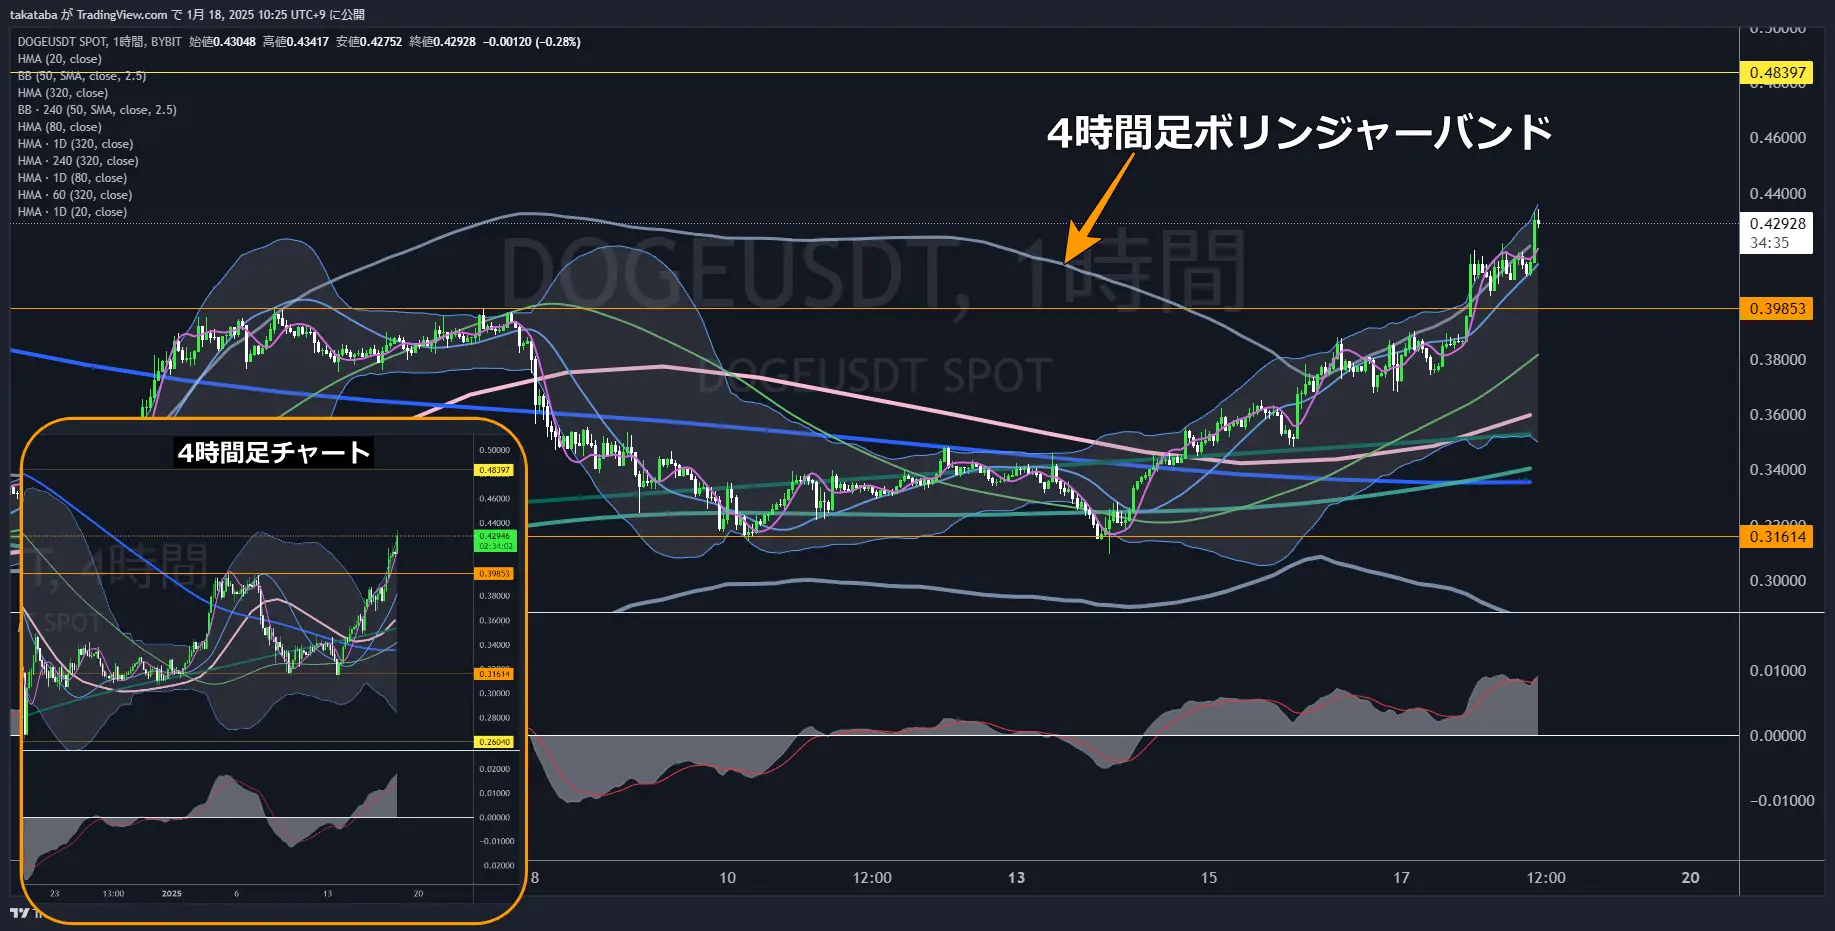Select the HMA (20, close) indicator legend
1835x931 pixels.
point(60,59)
